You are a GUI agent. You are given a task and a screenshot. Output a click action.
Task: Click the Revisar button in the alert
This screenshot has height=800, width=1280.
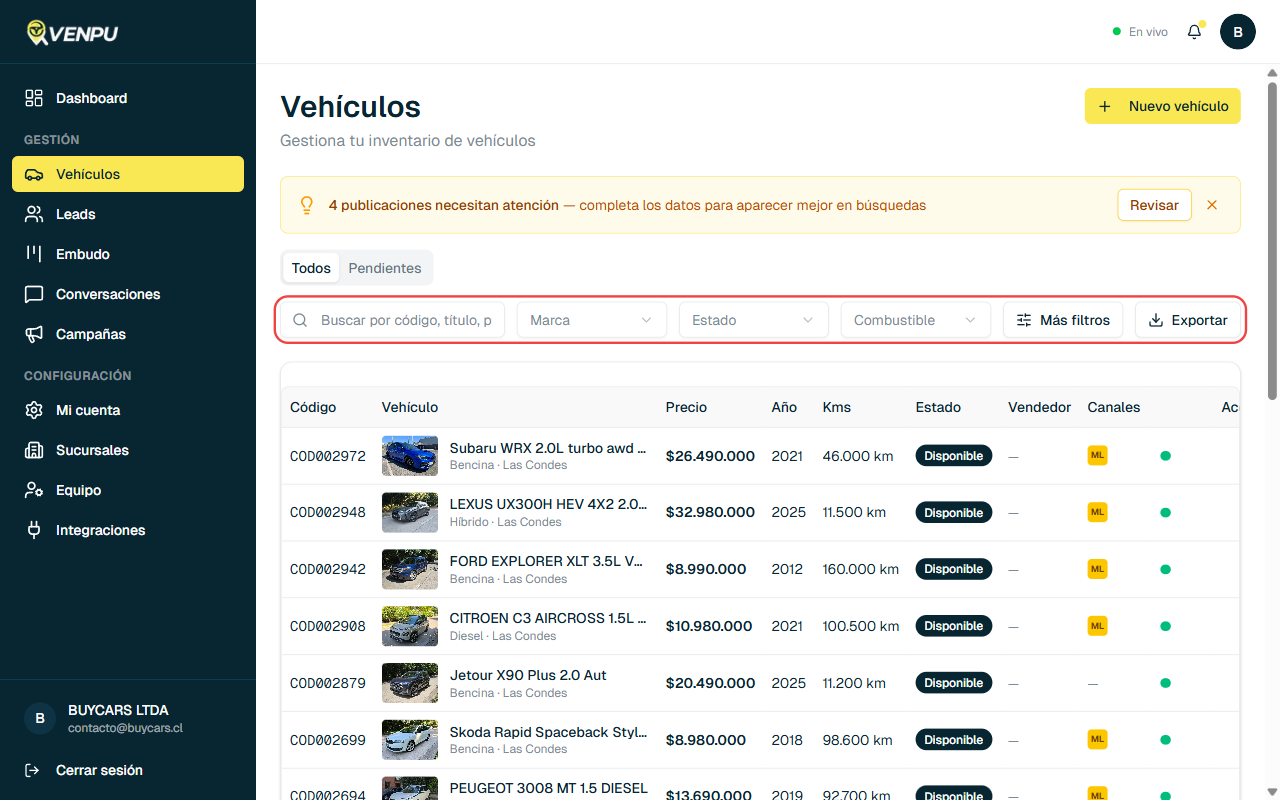coord(1154,204)
